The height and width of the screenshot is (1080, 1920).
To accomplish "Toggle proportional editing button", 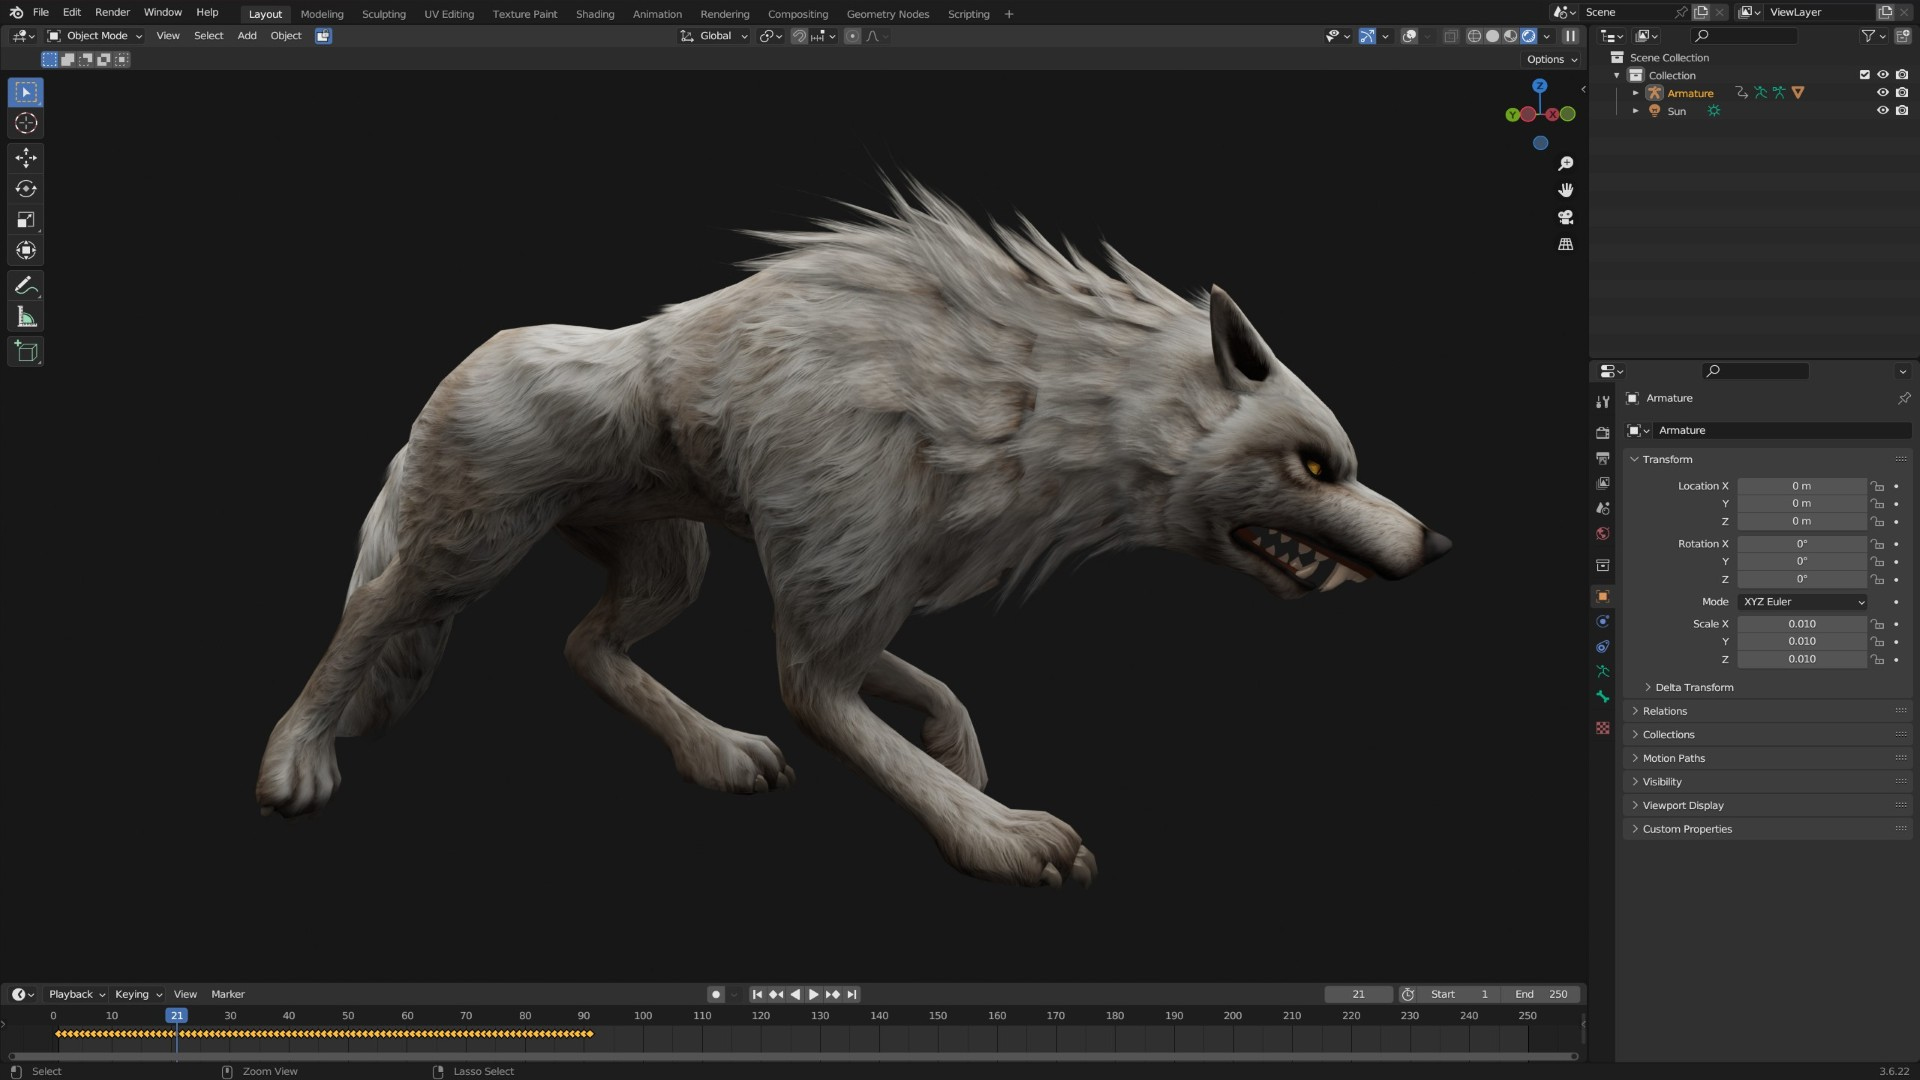I will point(852,36).
